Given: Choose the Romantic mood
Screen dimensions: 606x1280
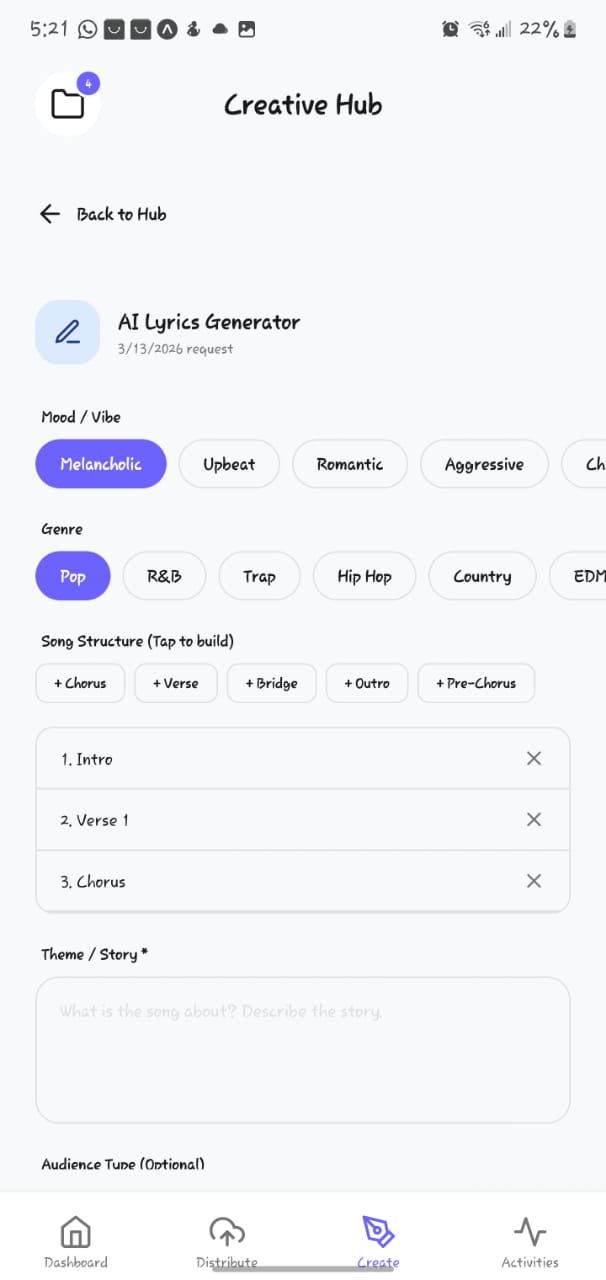Looking at the screenshot, I should (x=350, y=464).
